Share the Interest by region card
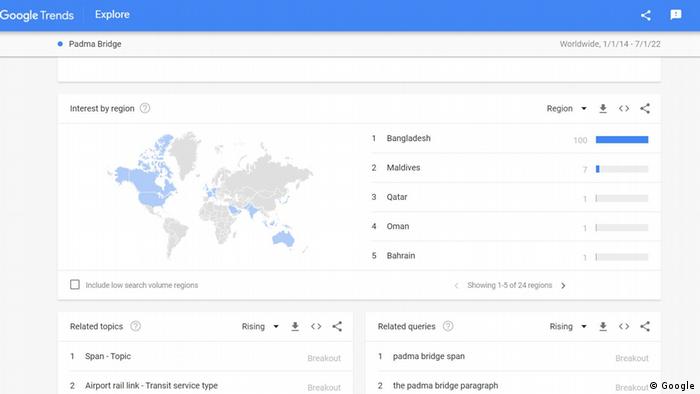The image size is (700, 394). pyautogui.click(x=645, y=108)
